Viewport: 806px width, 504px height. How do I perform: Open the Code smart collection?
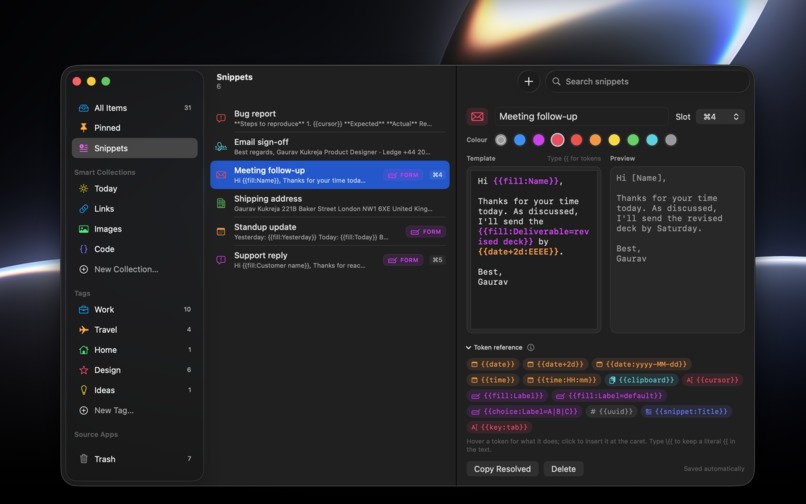[x=135, y=249]
